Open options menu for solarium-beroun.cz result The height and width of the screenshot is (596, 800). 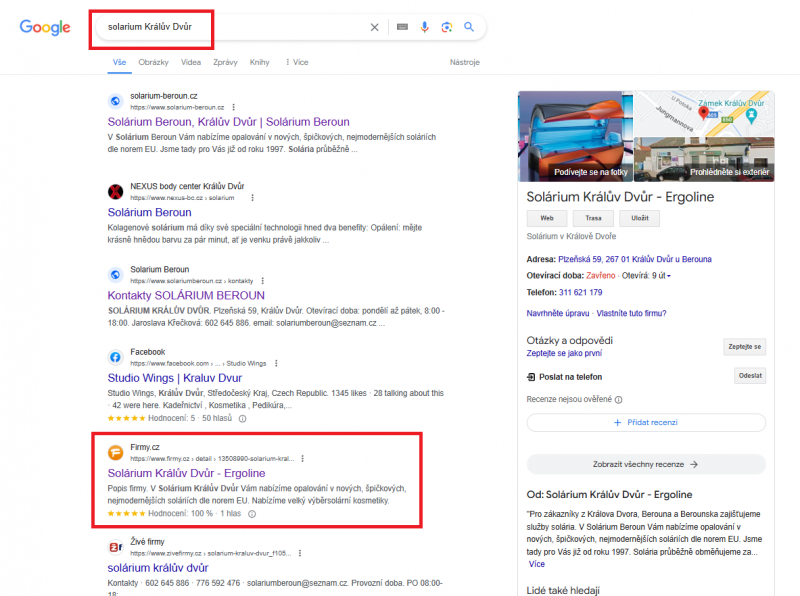[234, 107]
